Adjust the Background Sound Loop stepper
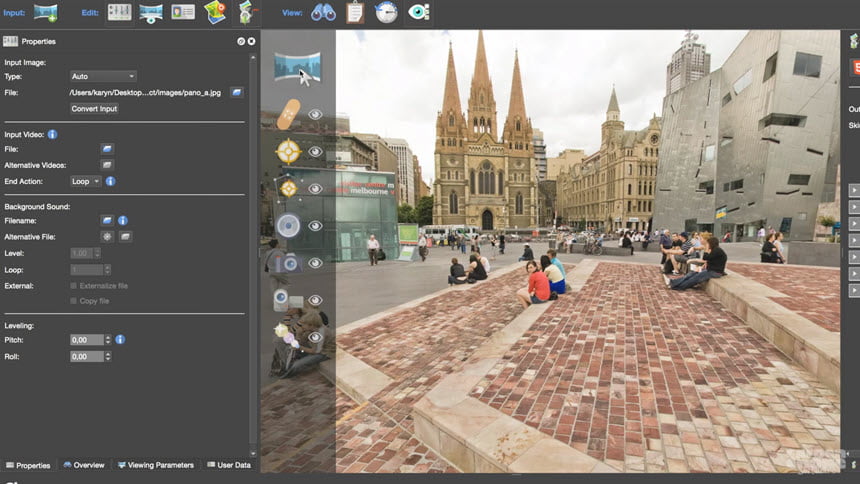The image size is (860, 484). tap(108, 269)
